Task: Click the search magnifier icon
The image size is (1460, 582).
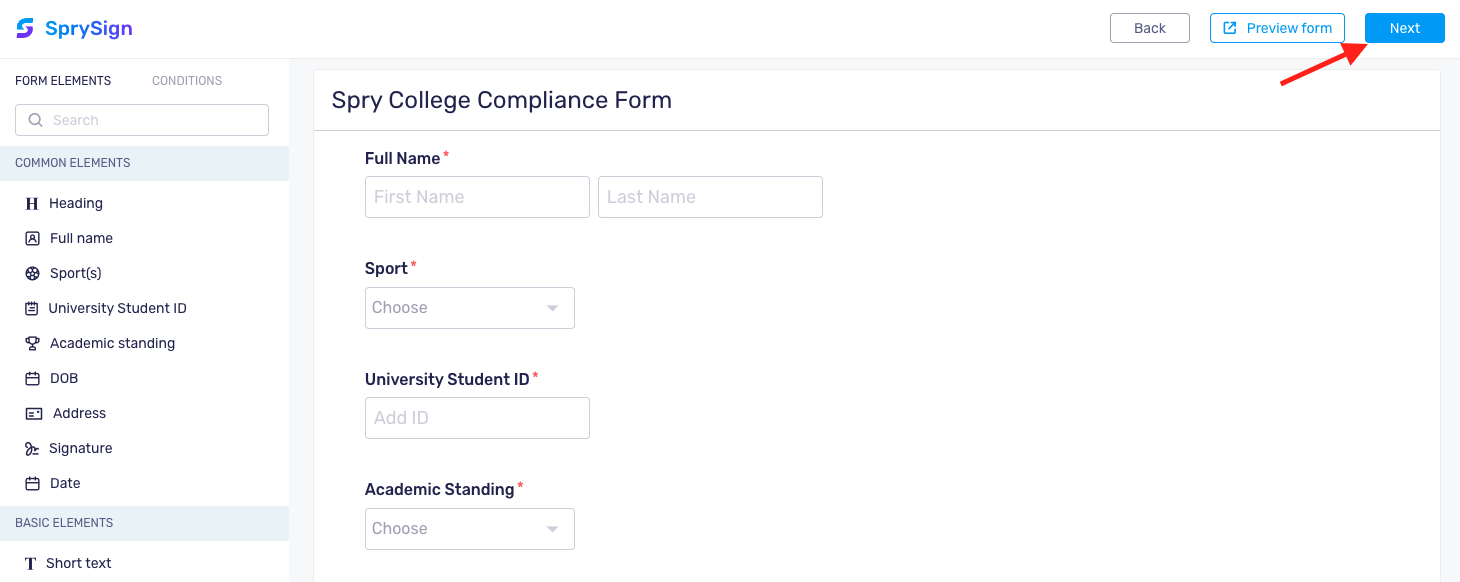Action: click(36, 120)
